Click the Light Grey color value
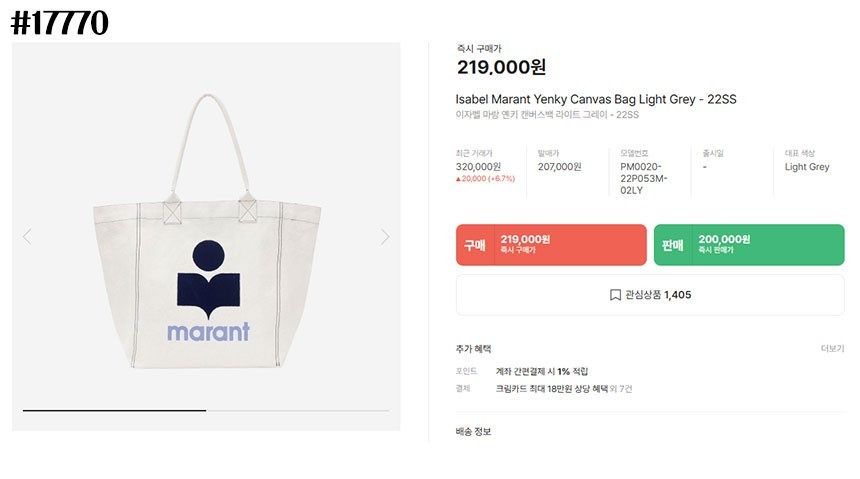Screen dimensions: 860x479 point(807,167)
